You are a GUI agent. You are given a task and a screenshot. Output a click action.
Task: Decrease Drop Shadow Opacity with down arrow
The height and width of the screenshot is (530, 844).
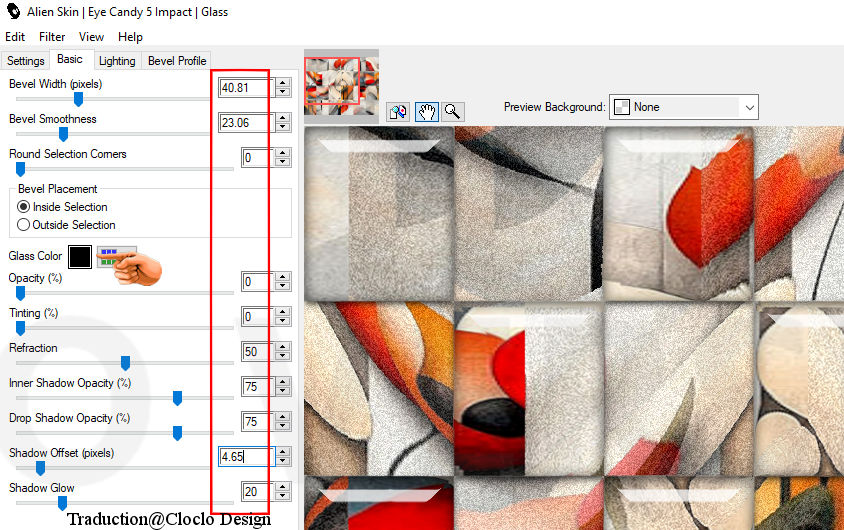[x=283, y=427]
